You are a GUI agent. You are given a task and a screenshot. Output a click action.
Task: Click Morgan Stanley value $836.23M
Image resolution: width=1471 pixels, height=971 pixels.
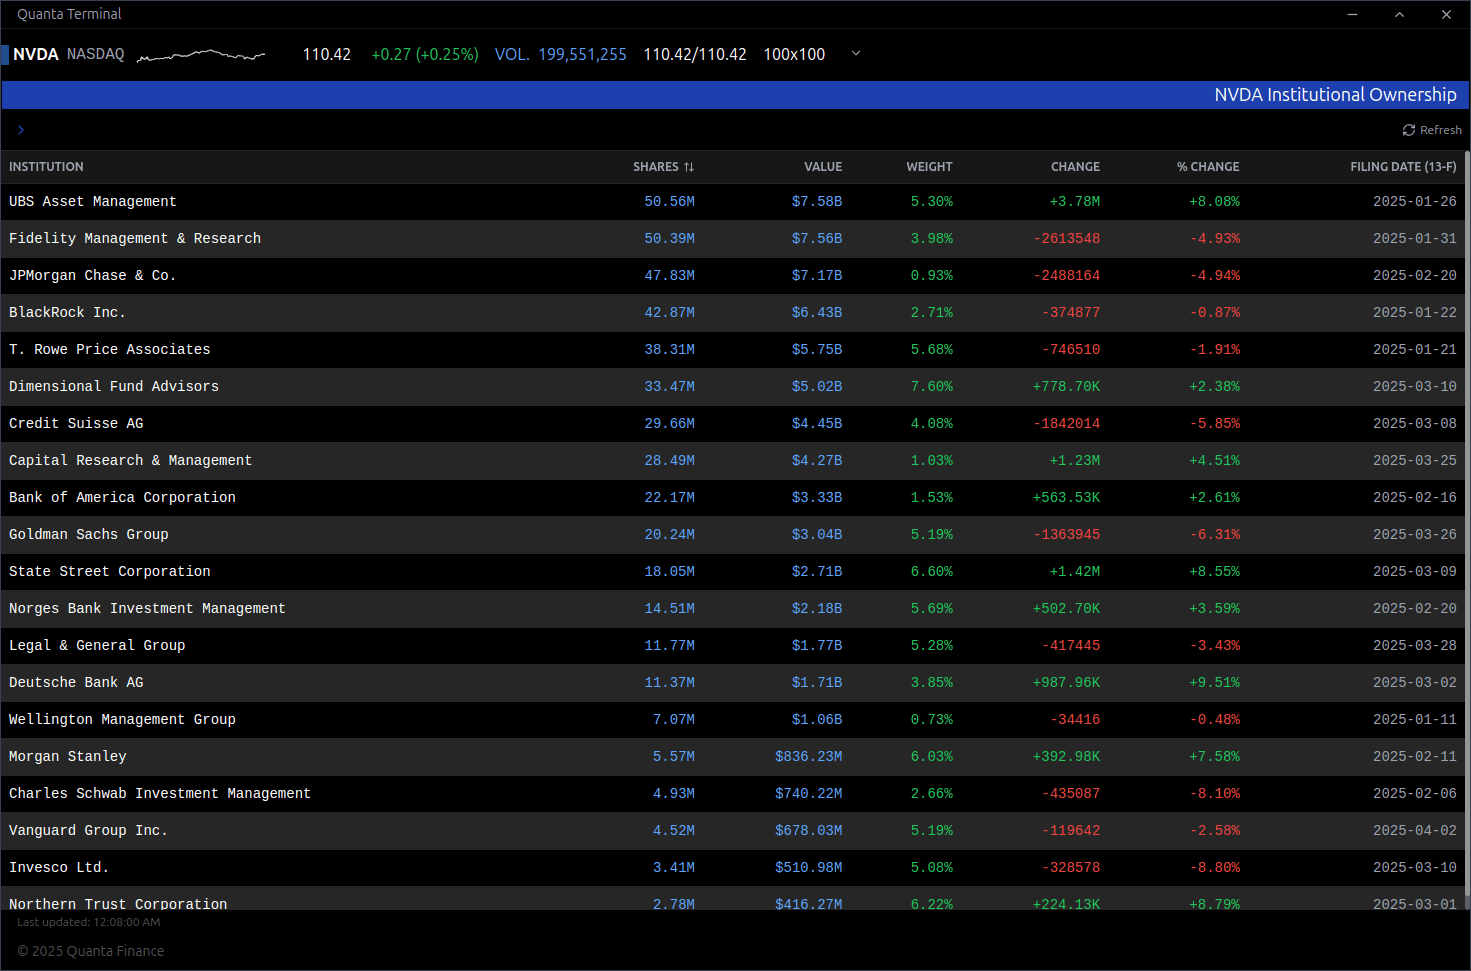(808, 757)
